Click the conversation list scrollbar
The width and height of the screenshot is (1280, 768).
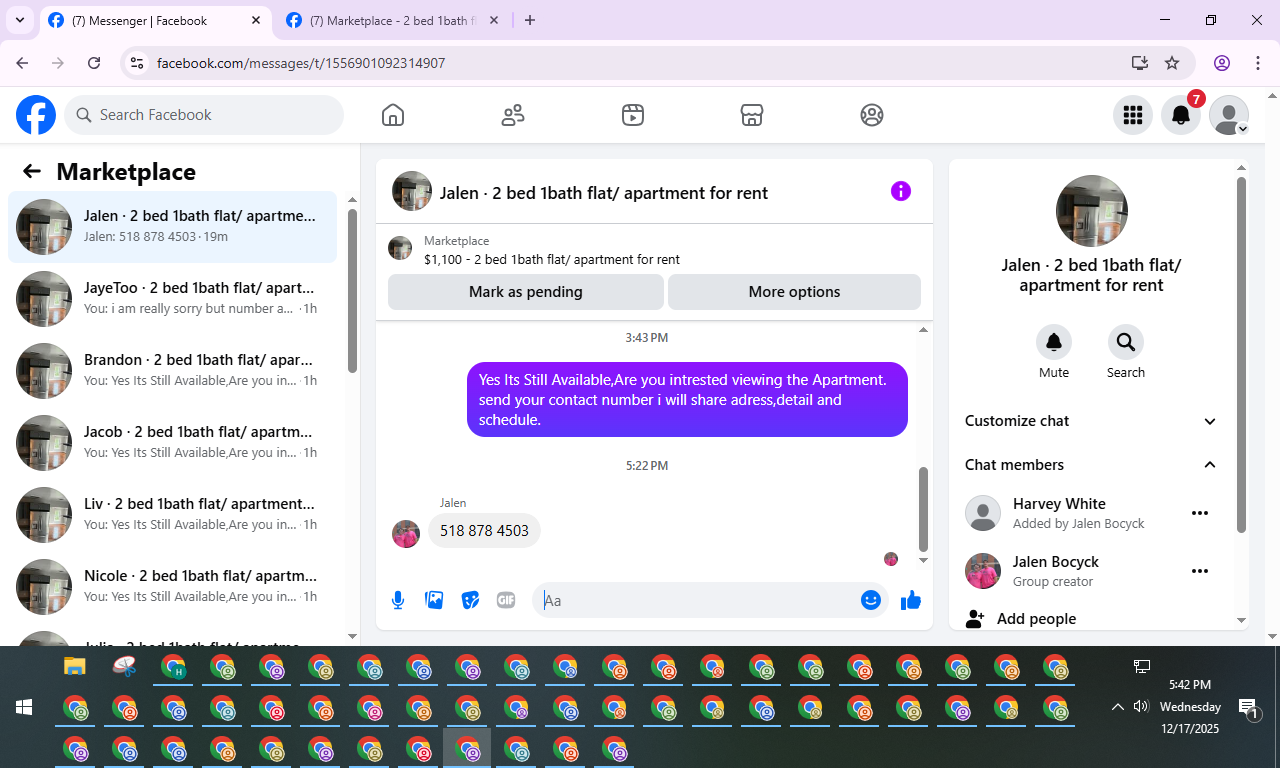(352, 290)
